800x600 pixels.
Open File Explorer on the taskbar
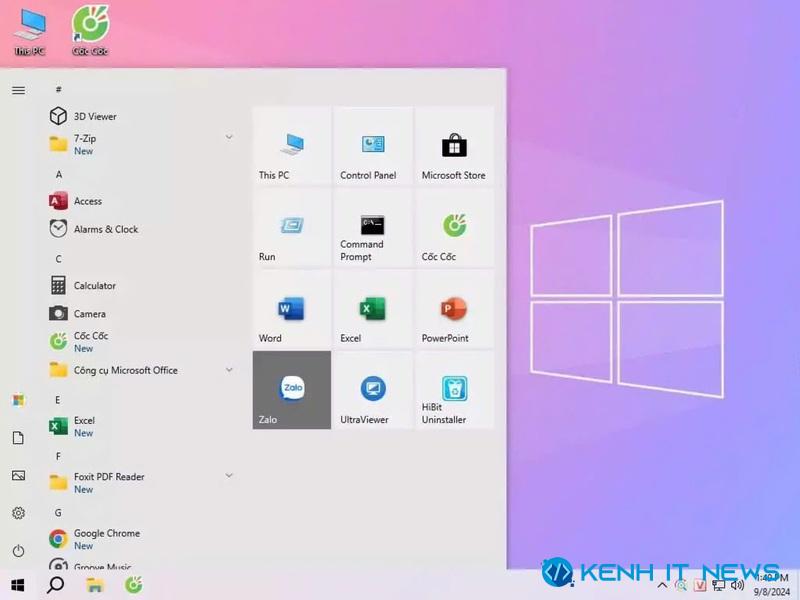(95, 585)
